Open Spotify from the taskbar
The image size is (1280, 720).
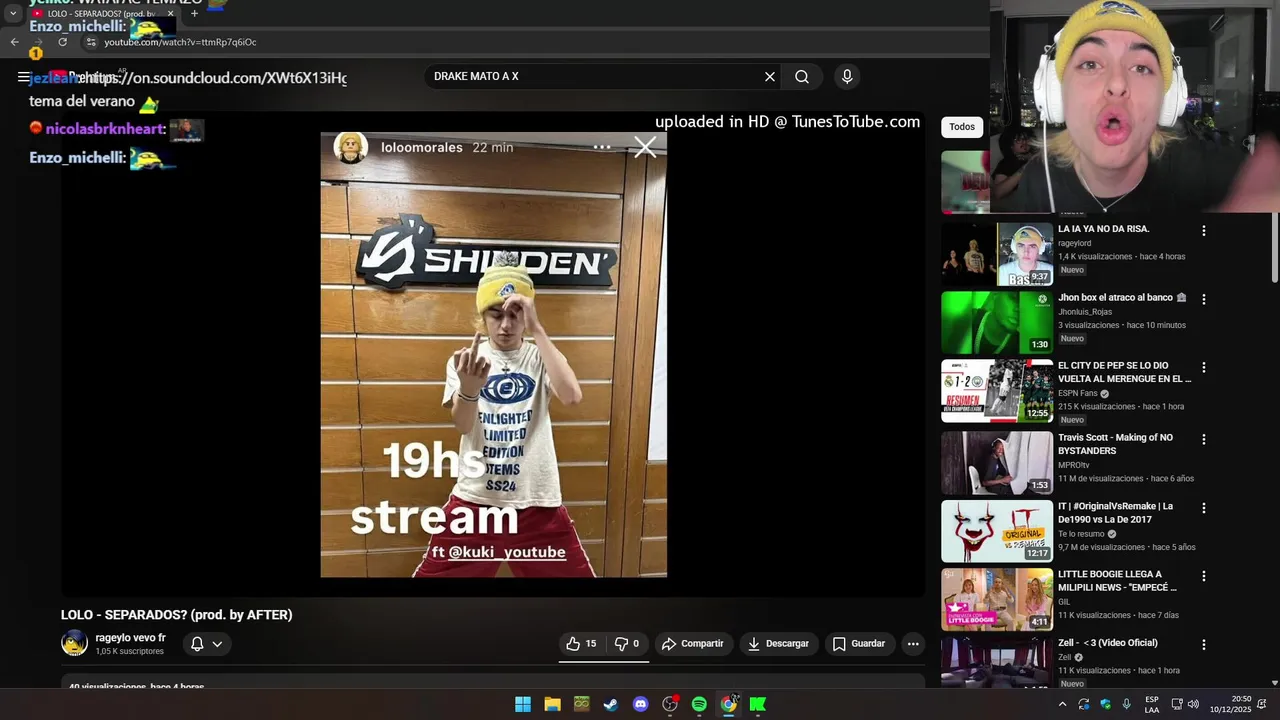tap(699, 704)
